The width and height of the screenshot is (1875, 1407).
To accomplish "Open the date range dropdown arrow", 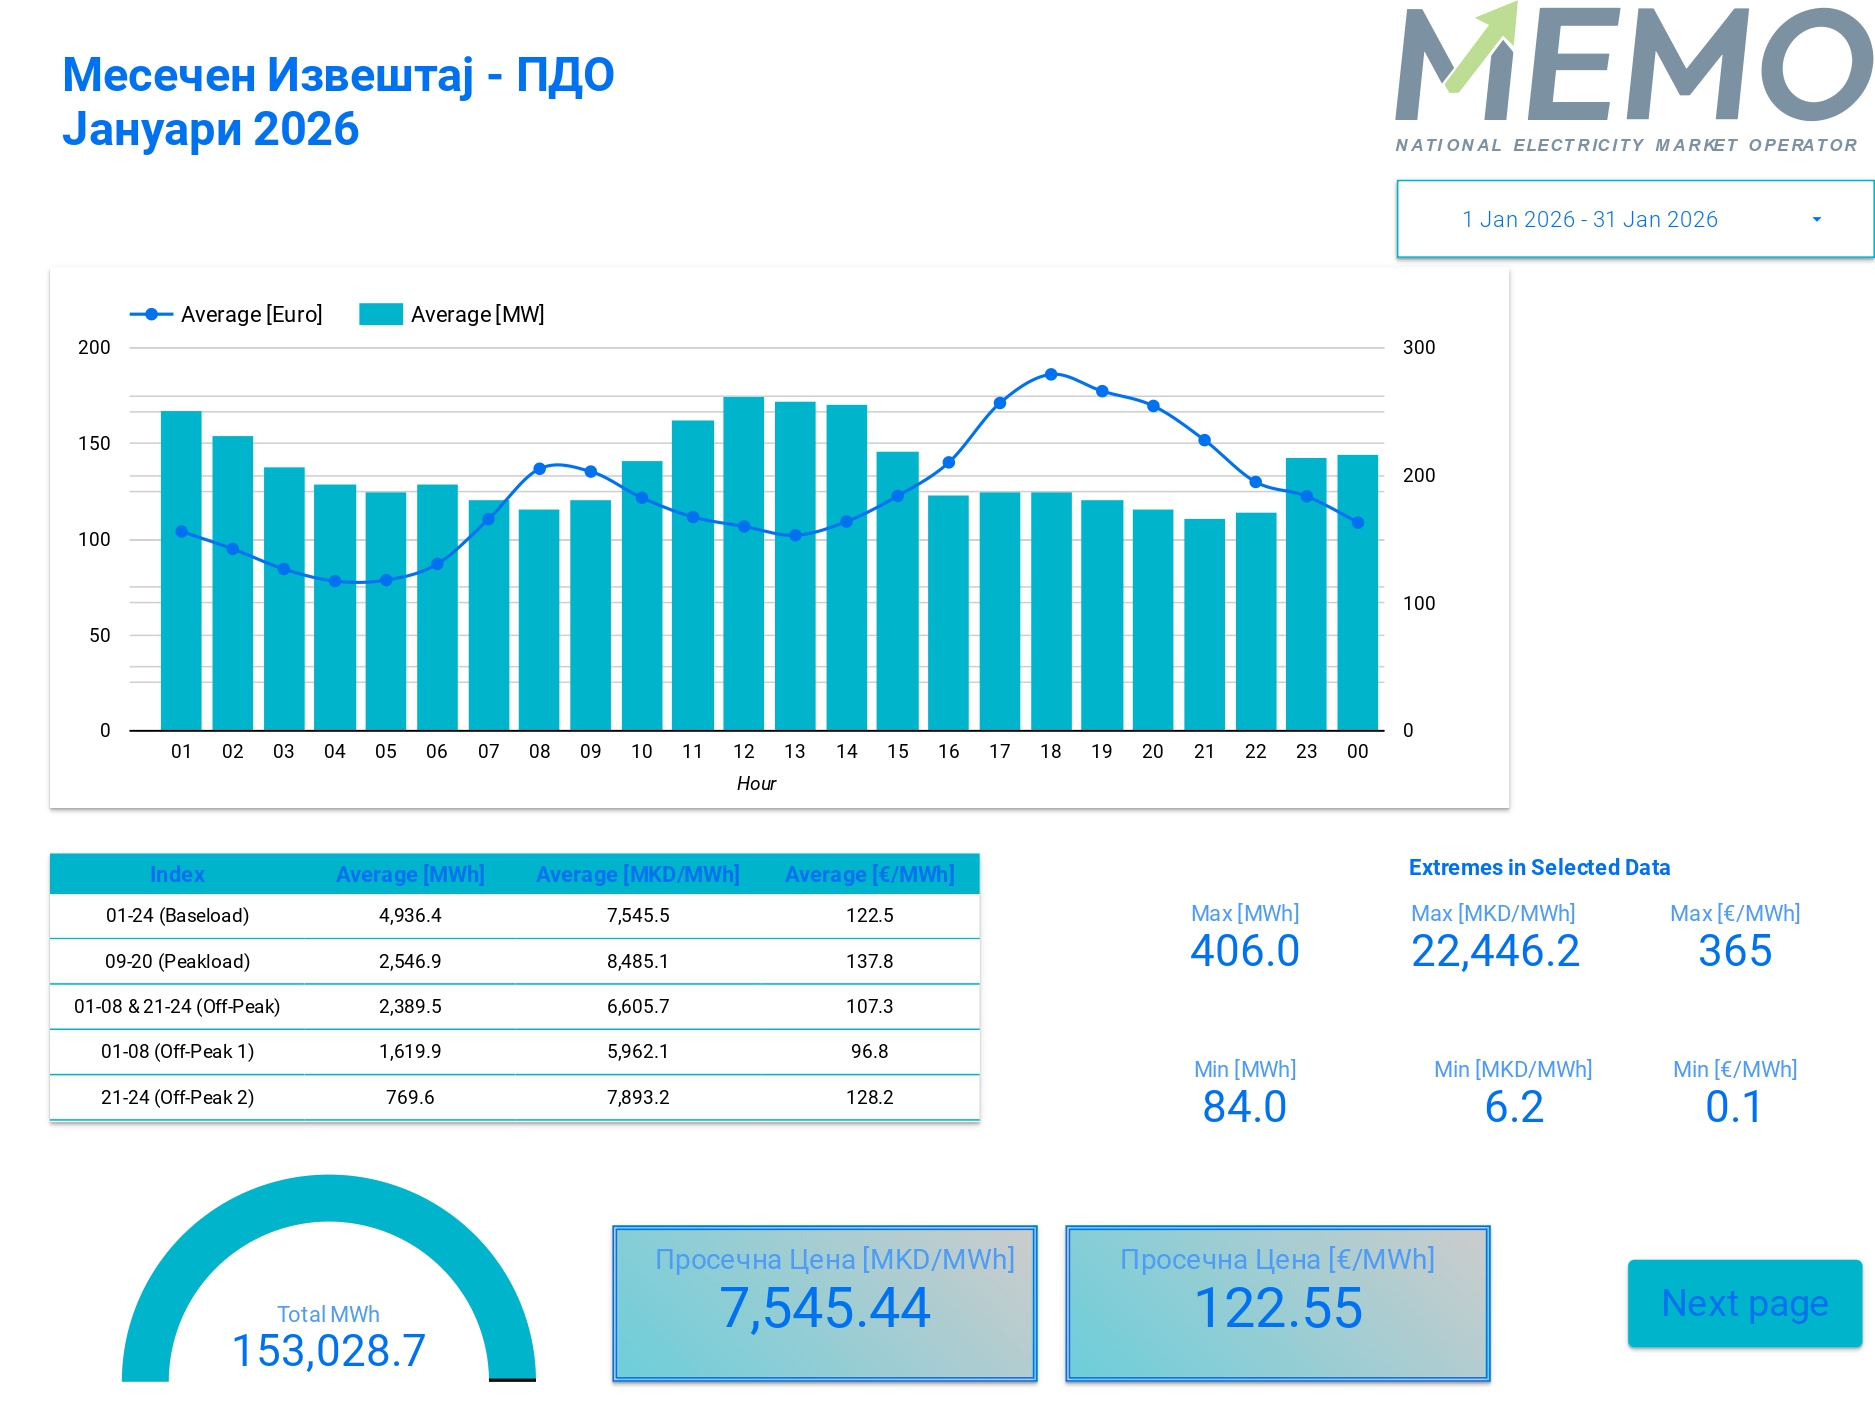I will (1816, 220).
